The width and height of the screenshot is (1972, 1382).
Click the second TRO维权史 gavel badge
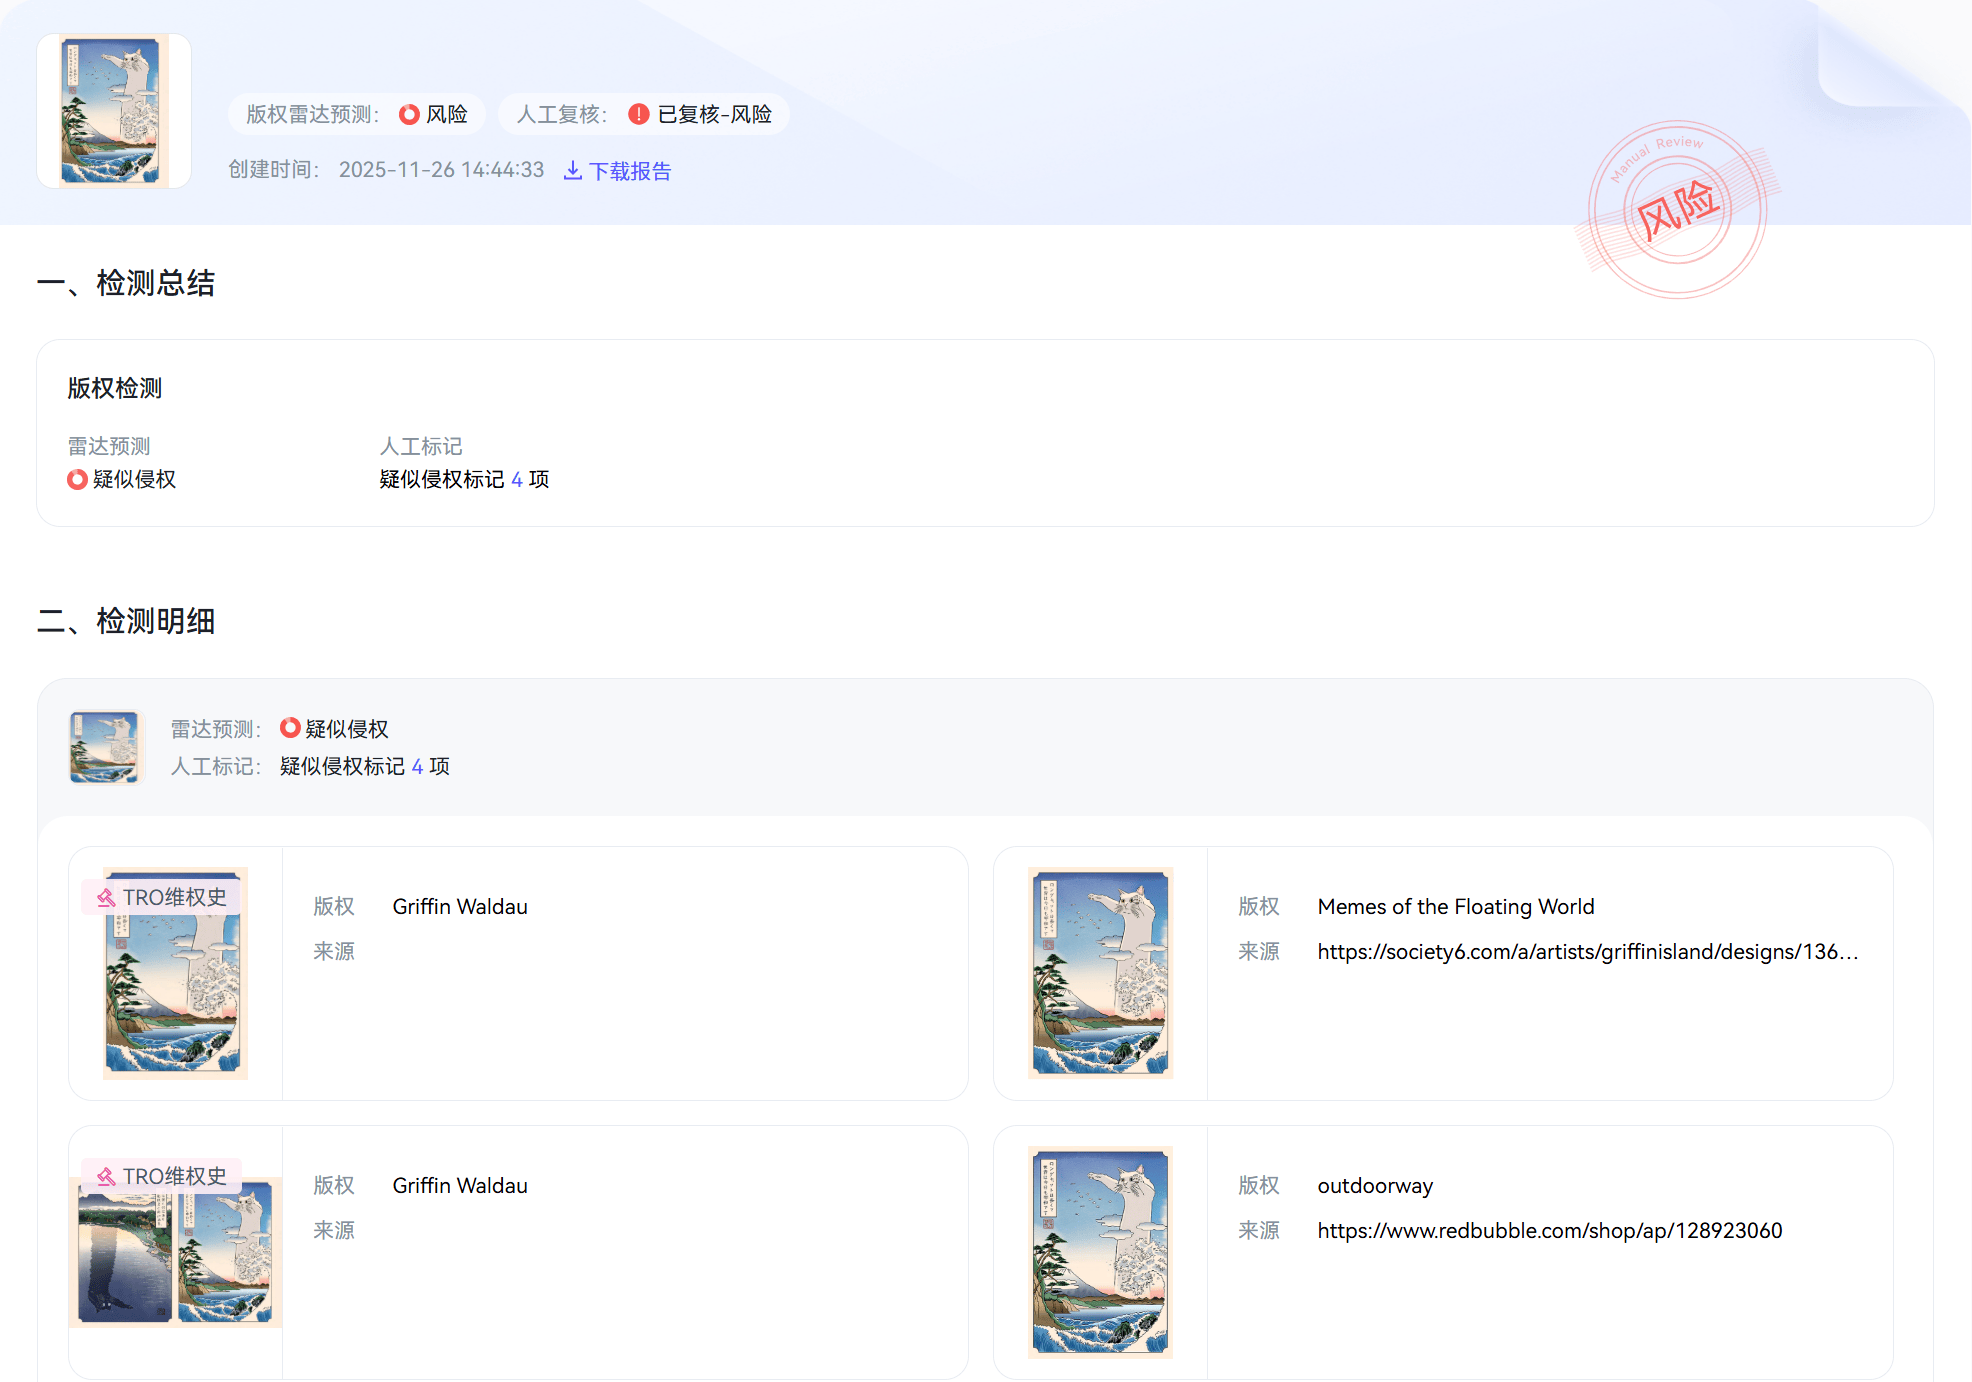tap(107, 1177)
